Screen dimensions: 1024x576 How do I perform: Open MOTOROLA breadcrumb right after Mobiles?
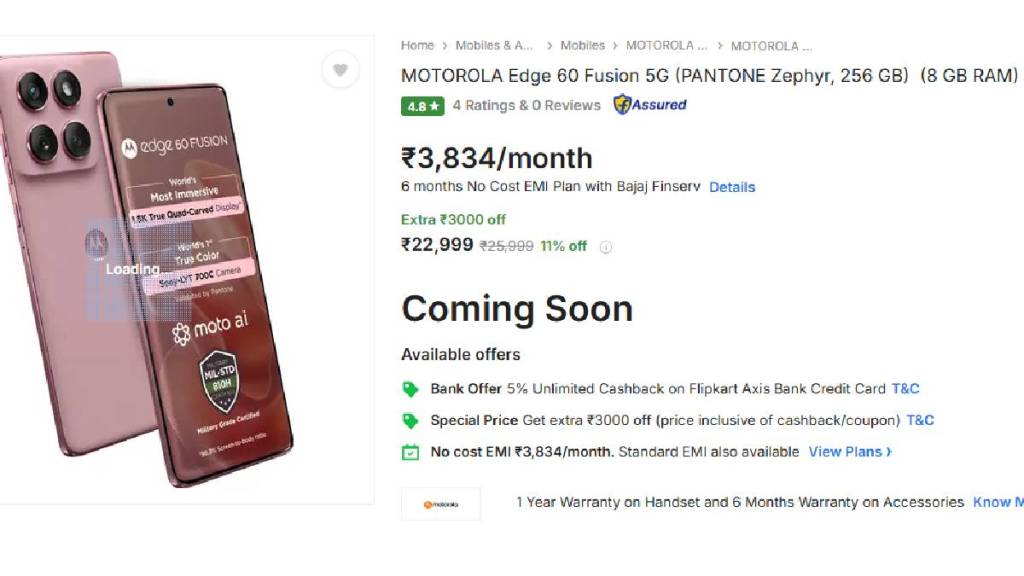click(666, 46)
